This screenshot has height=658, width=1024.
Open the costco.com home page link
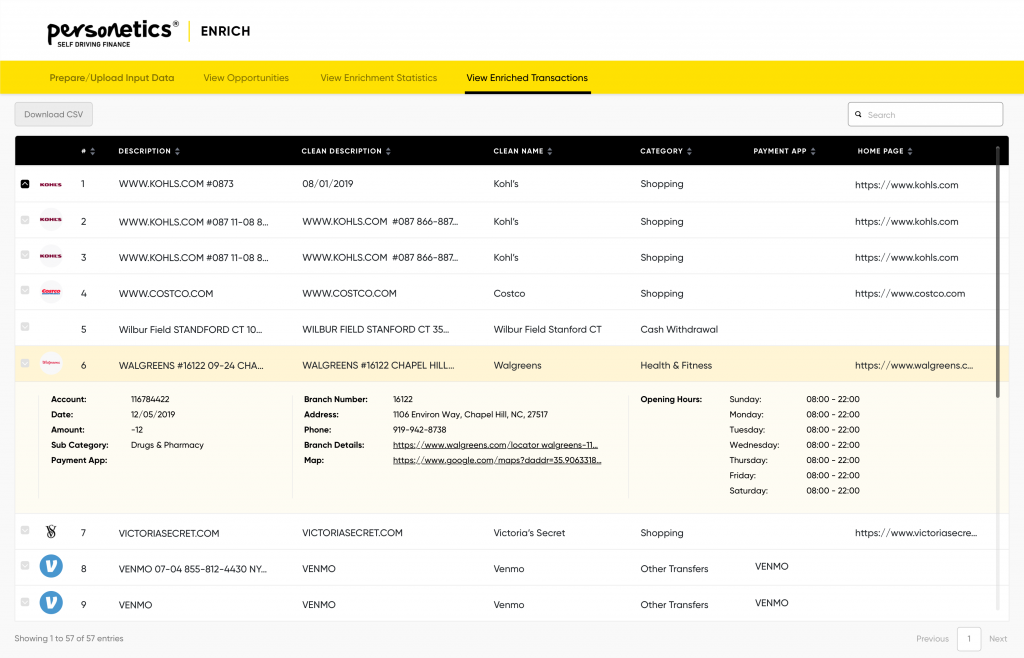pyautogui.click(x=910, y=294)
